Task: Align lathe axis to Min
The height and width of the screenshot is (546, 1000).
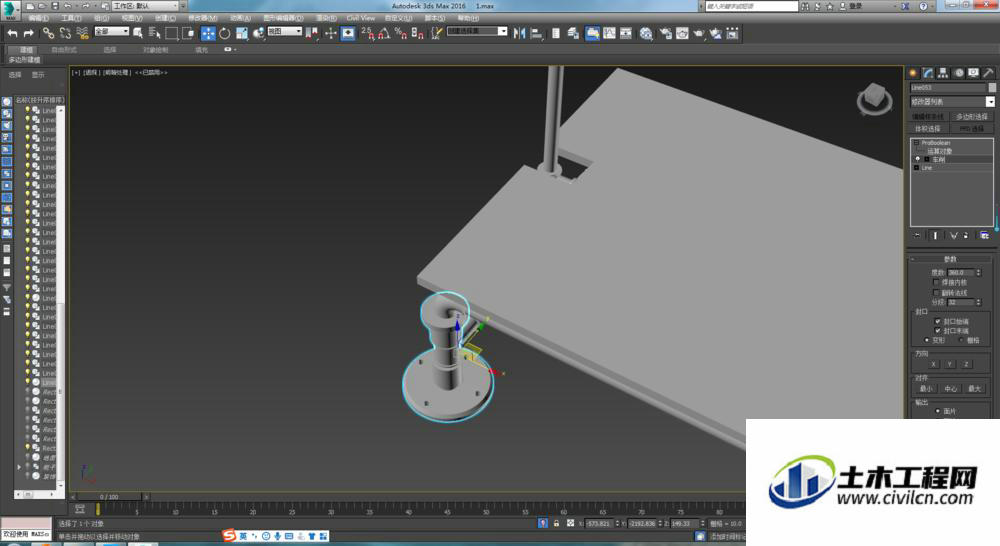Action: [926, 388]
